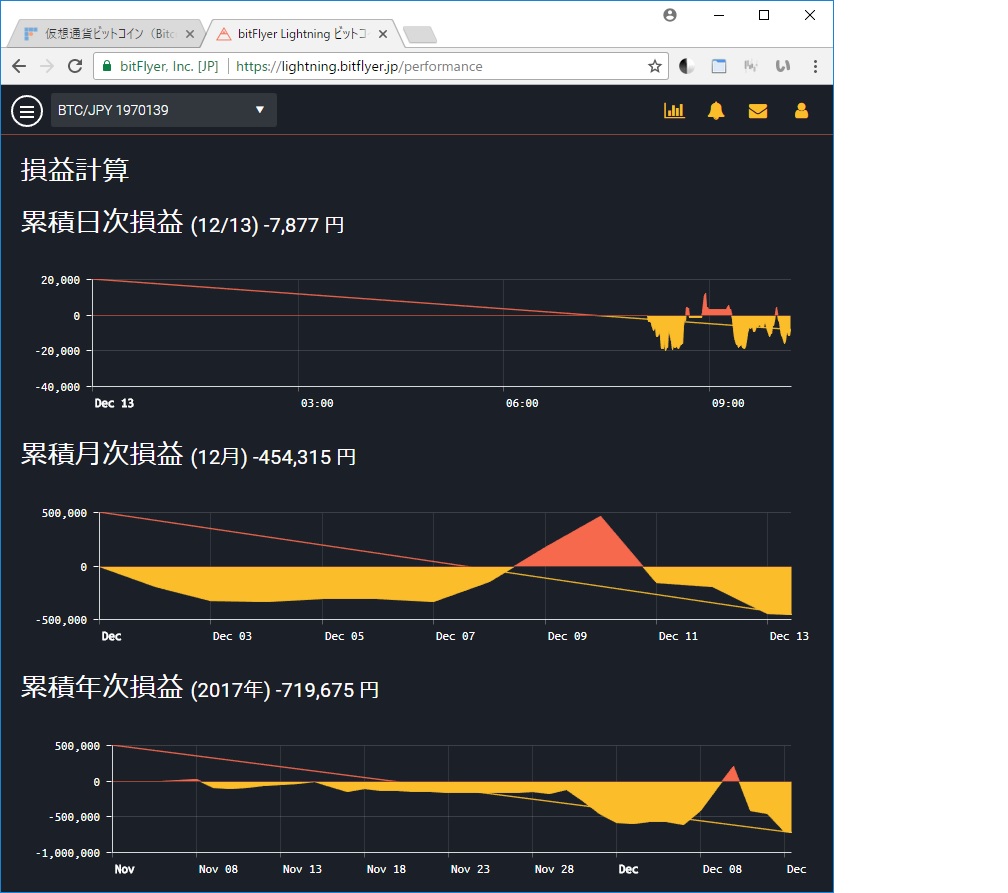Click the Nov 18 label on yearly chart
Viewport: 1008px width, 893px height.
[x=386, y=869]
